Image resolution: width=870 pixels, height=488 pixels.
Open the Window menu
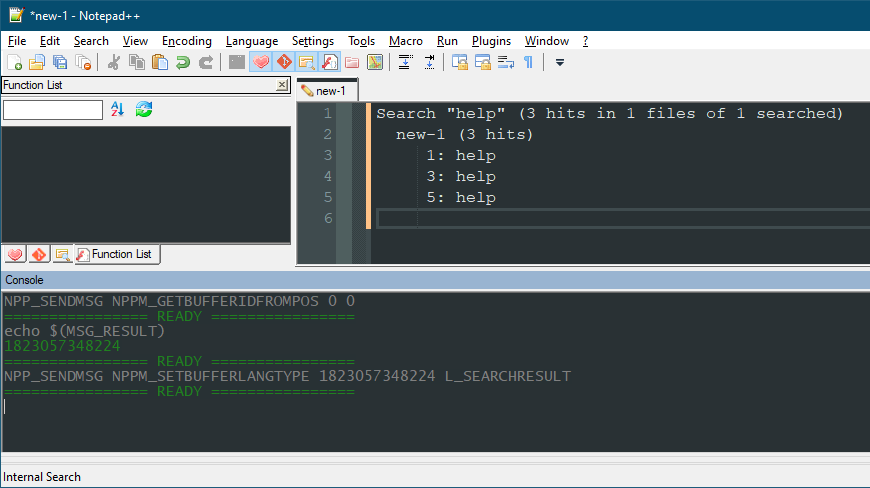click(547, 41)
